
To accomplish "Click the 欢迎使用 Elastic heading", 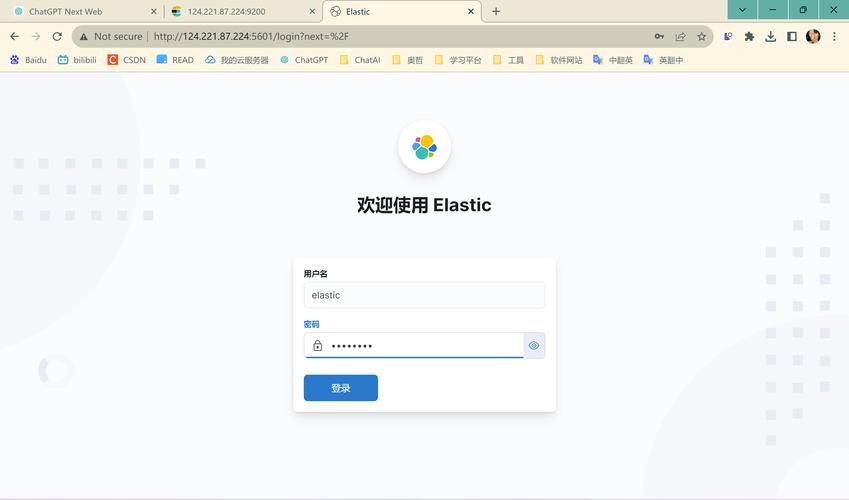I will pos(424,205).
